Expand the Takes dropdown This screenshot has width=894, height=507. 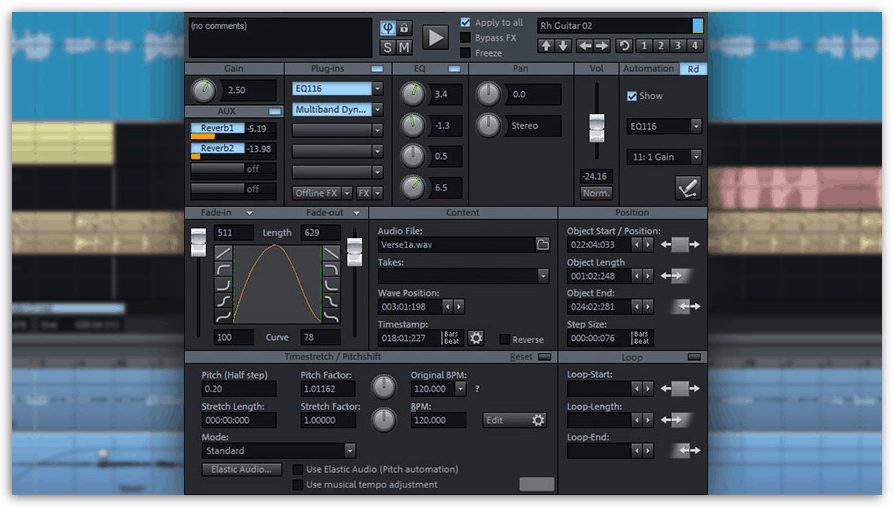pos(543,276)
